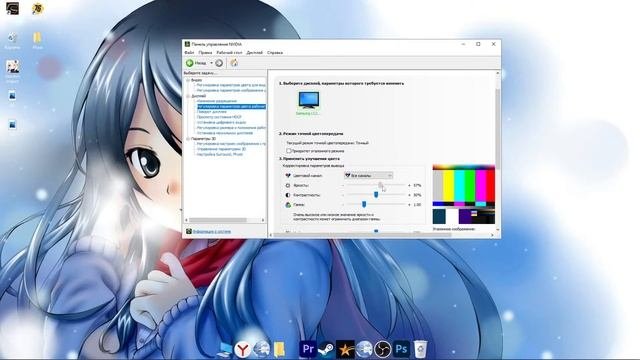640x360 pixels.
Task: Open the image file icon below the anime shortcut
Action: click(12, 97)
